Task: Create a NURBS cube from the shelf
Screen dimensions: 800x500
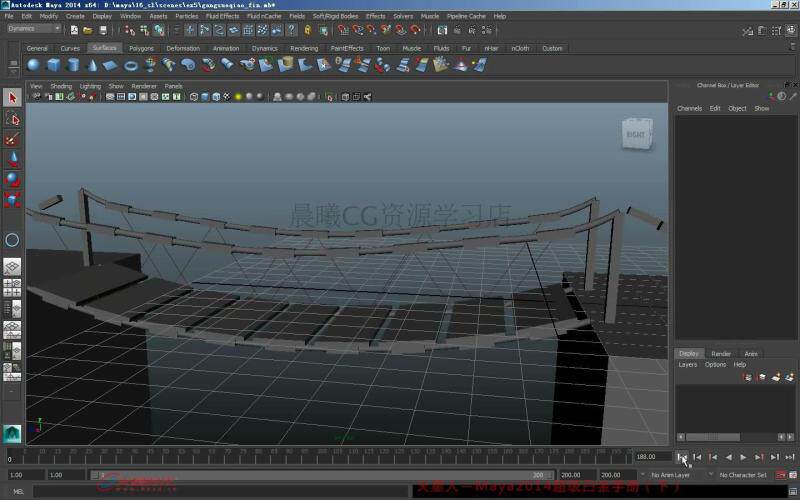Action: coord(53,65)
